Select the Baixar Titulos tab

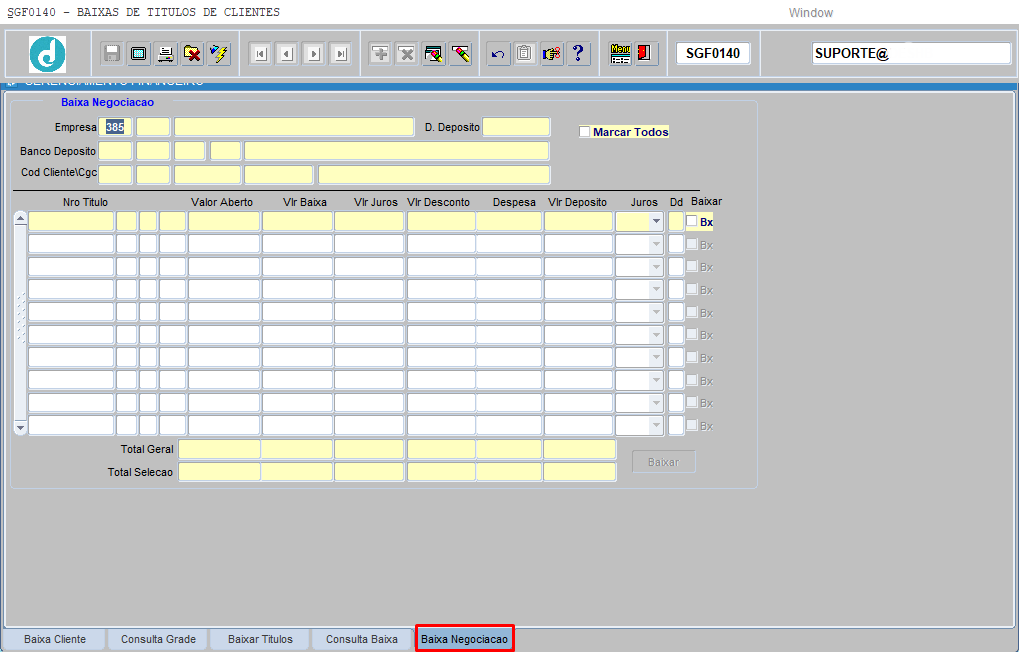coord(260,639)
